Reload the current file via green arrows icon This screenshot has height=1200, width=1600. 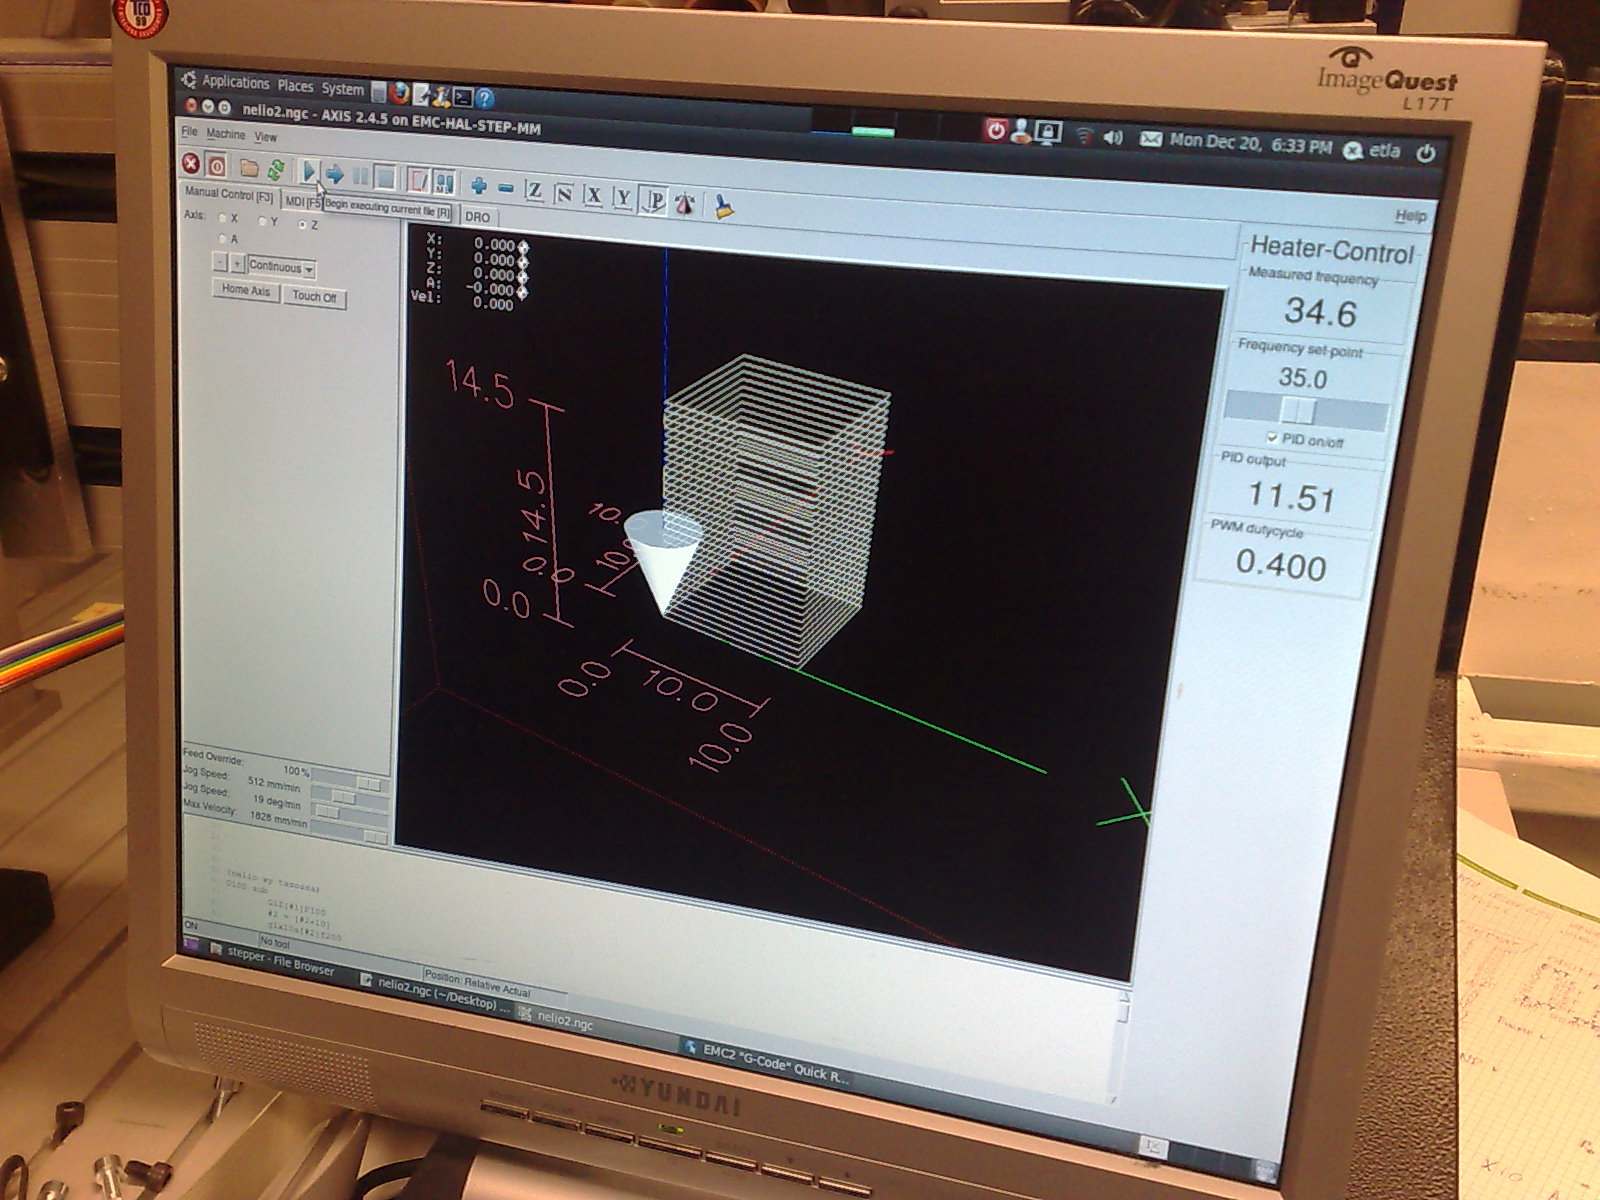click(x=276, y=171)
